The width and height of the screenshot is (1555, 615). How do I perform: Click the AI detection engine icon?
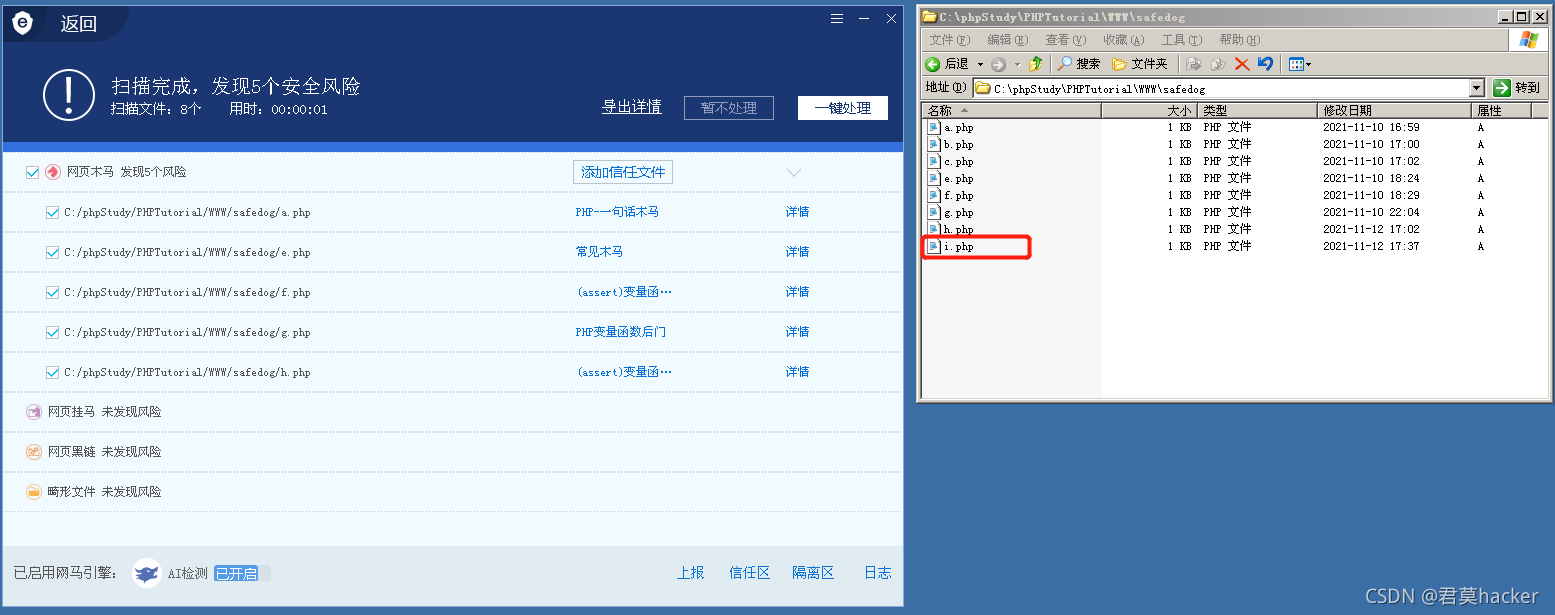[x=147, y=573]
